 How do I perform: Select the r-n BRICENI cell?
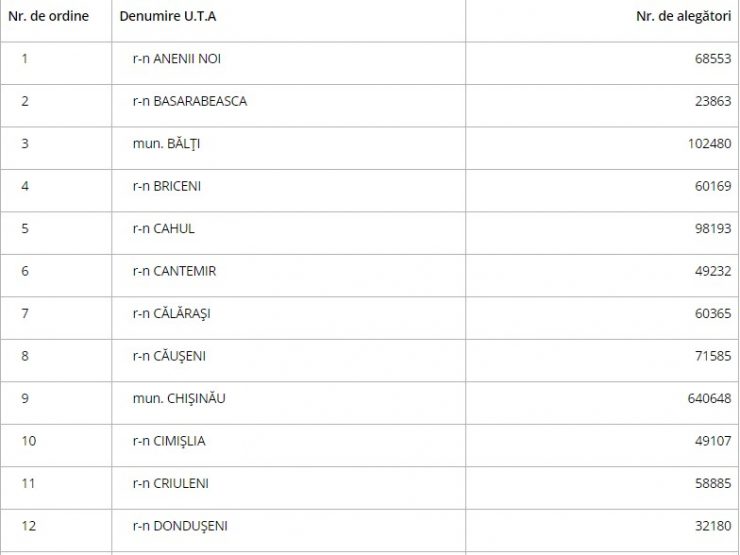[166, 186]
